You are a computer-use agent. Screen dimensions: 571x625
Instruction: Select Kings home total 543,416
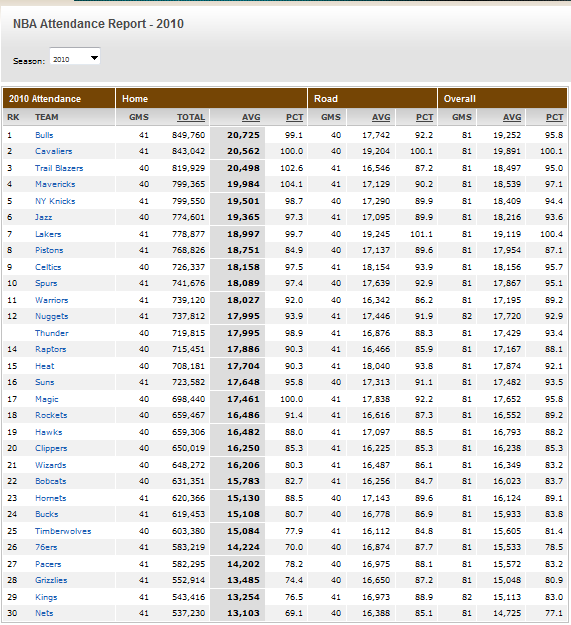click(188, 597)
